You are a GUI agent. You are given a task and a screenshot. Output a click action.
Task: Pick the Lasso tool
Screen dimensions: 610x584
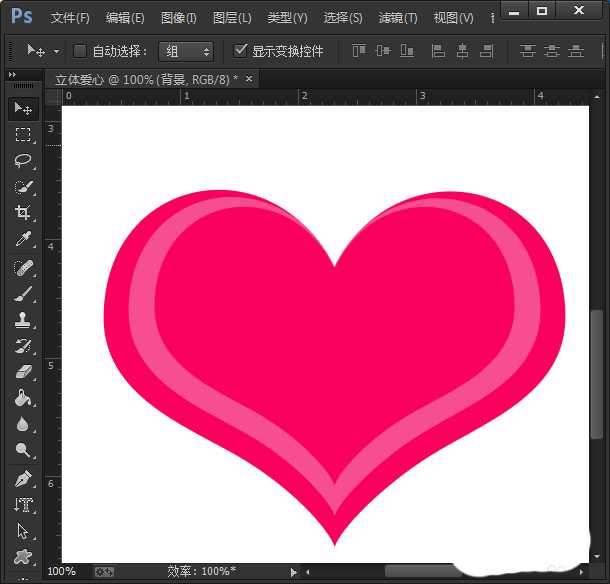point(23,161)
